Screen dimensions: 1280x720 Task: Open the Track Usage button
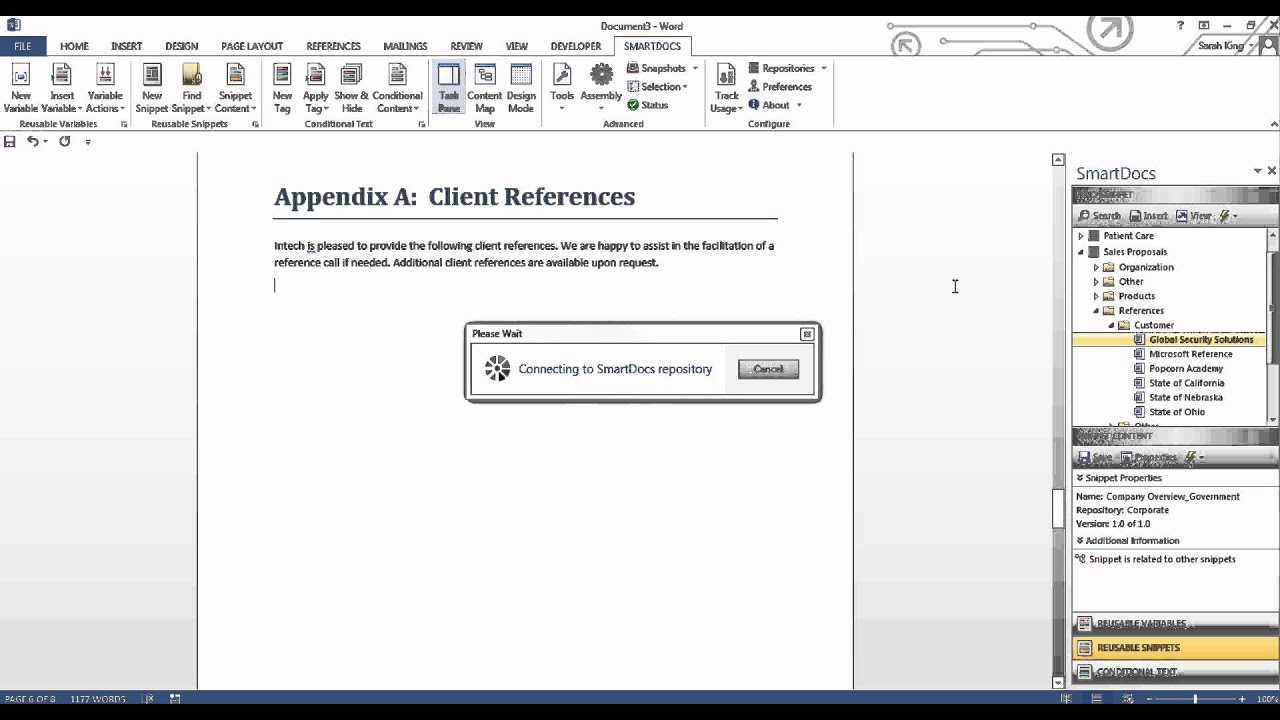727,89
